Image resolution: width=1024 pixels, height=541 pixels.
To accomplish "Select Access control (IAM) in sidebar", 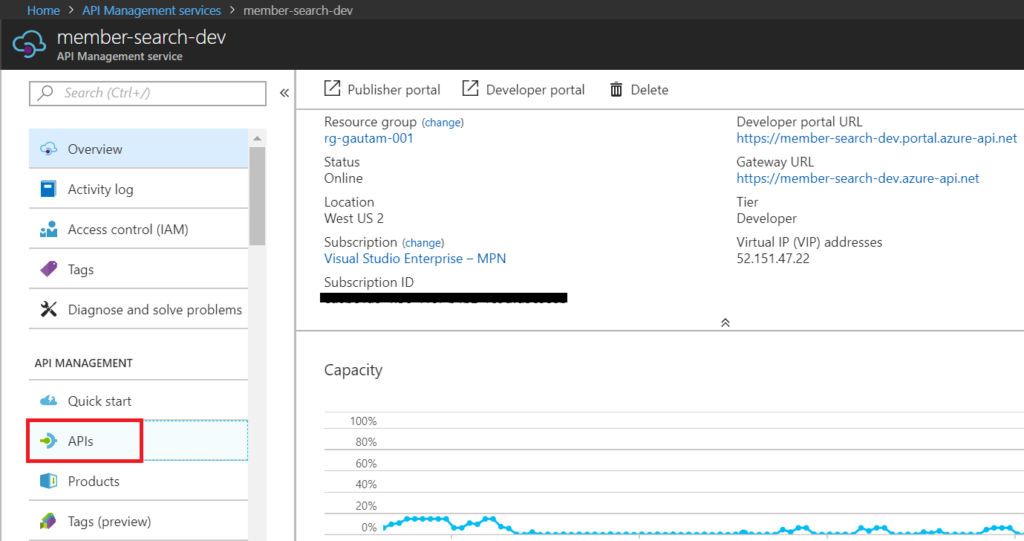I will pos(138,229).
